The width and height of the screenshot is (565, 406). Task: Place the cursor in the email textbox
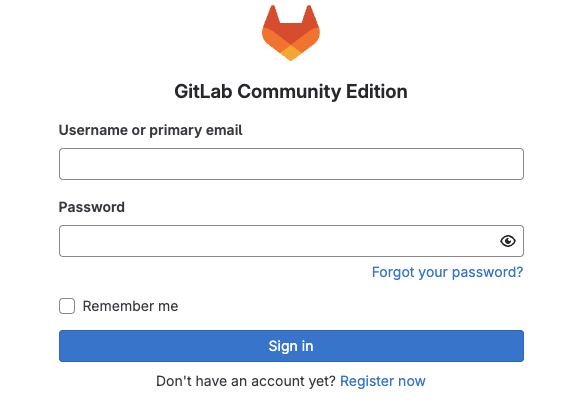(291, 164)
